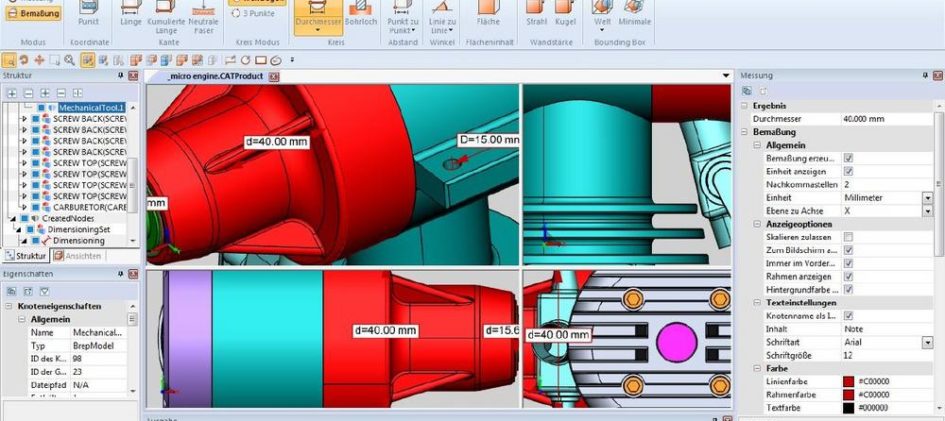Select the CARBURETOR node in structure tree
Screen dimensions: 945x421
[90, 207]
